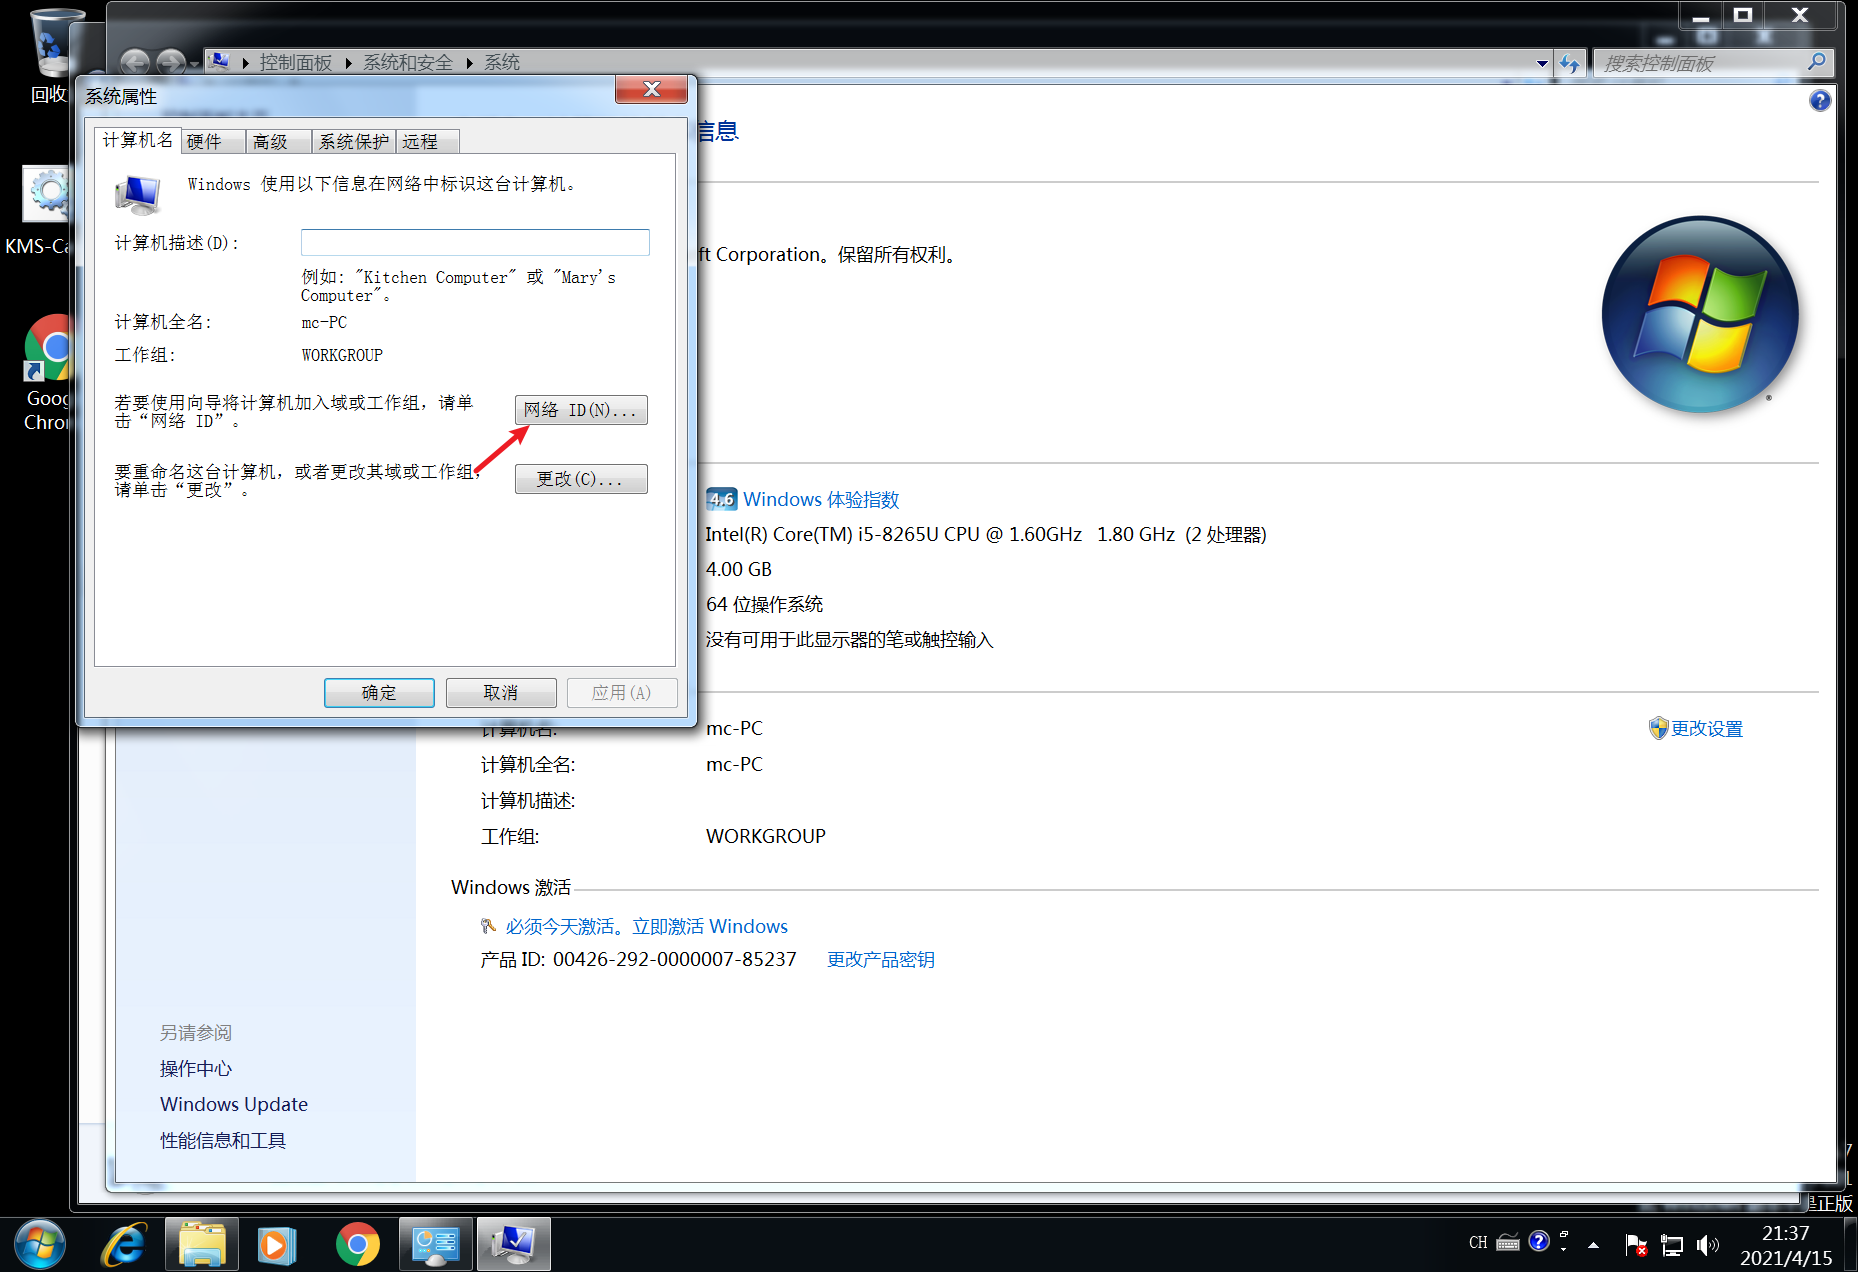Image resolution: width=1858 pixels, height=1272 pixels.
Task: Click the 计算机描述 input field
Action: point(475,242)
